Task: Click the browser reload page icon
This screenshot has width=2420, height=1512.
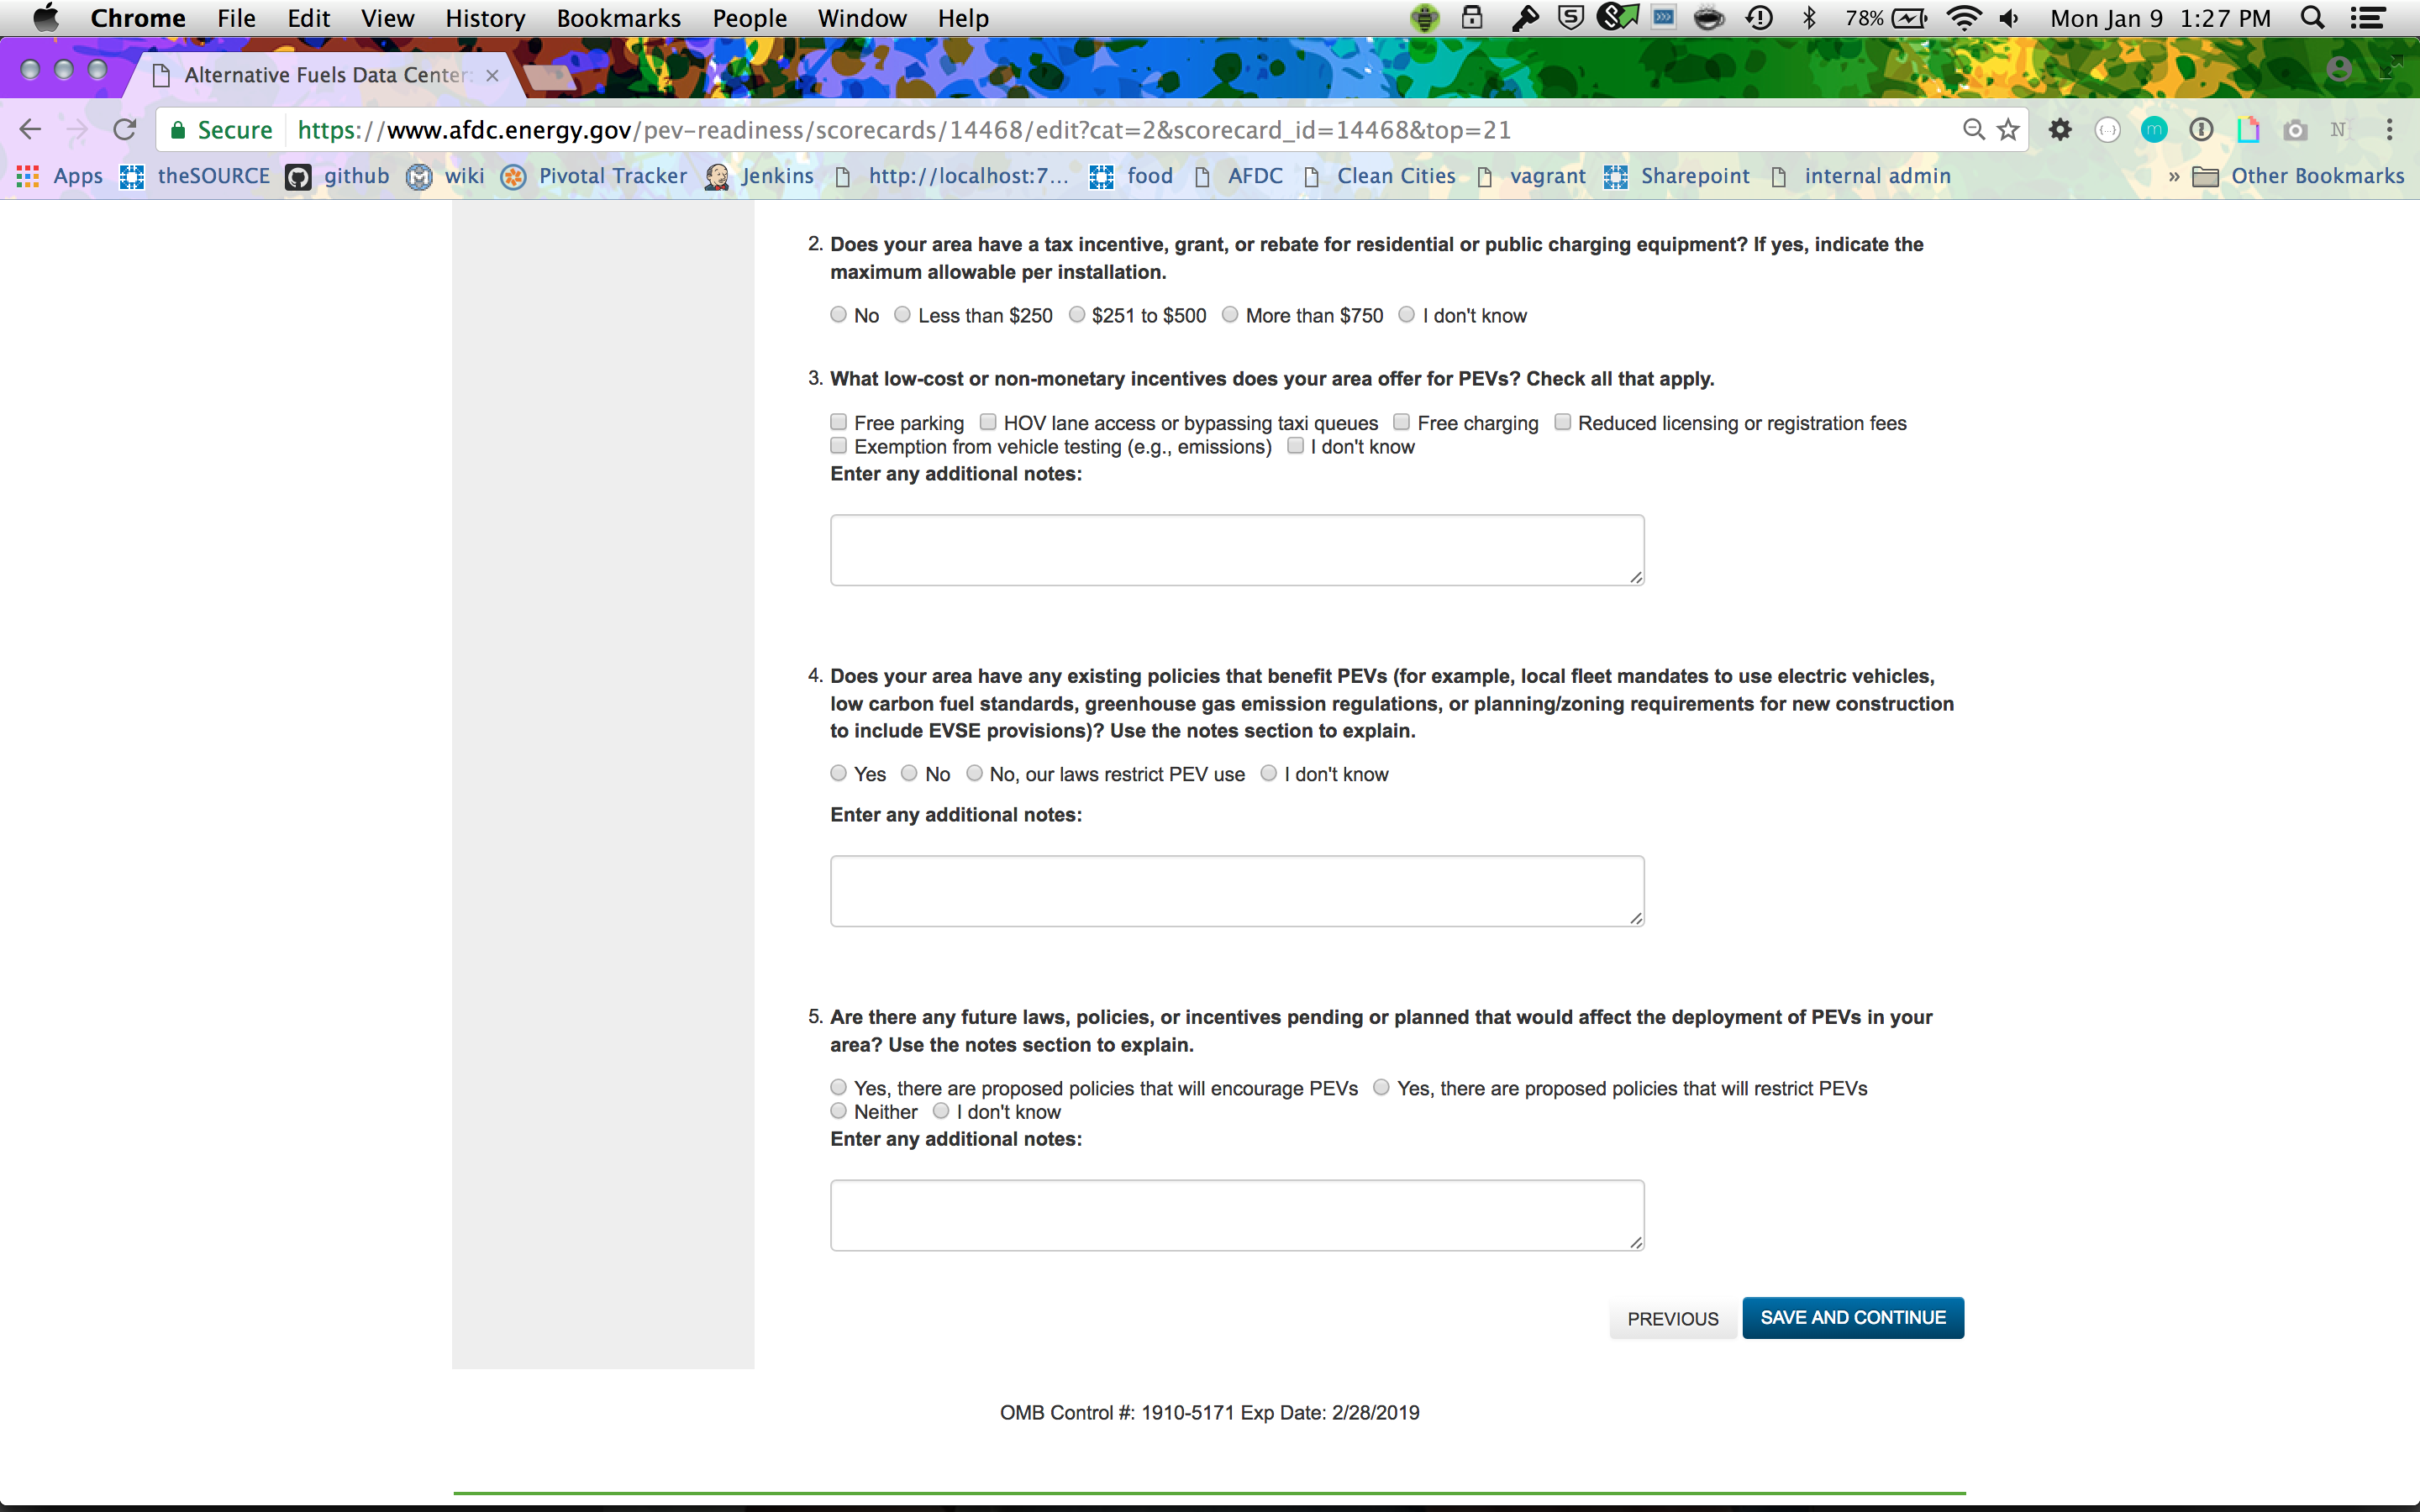Action: coord(124,130)
